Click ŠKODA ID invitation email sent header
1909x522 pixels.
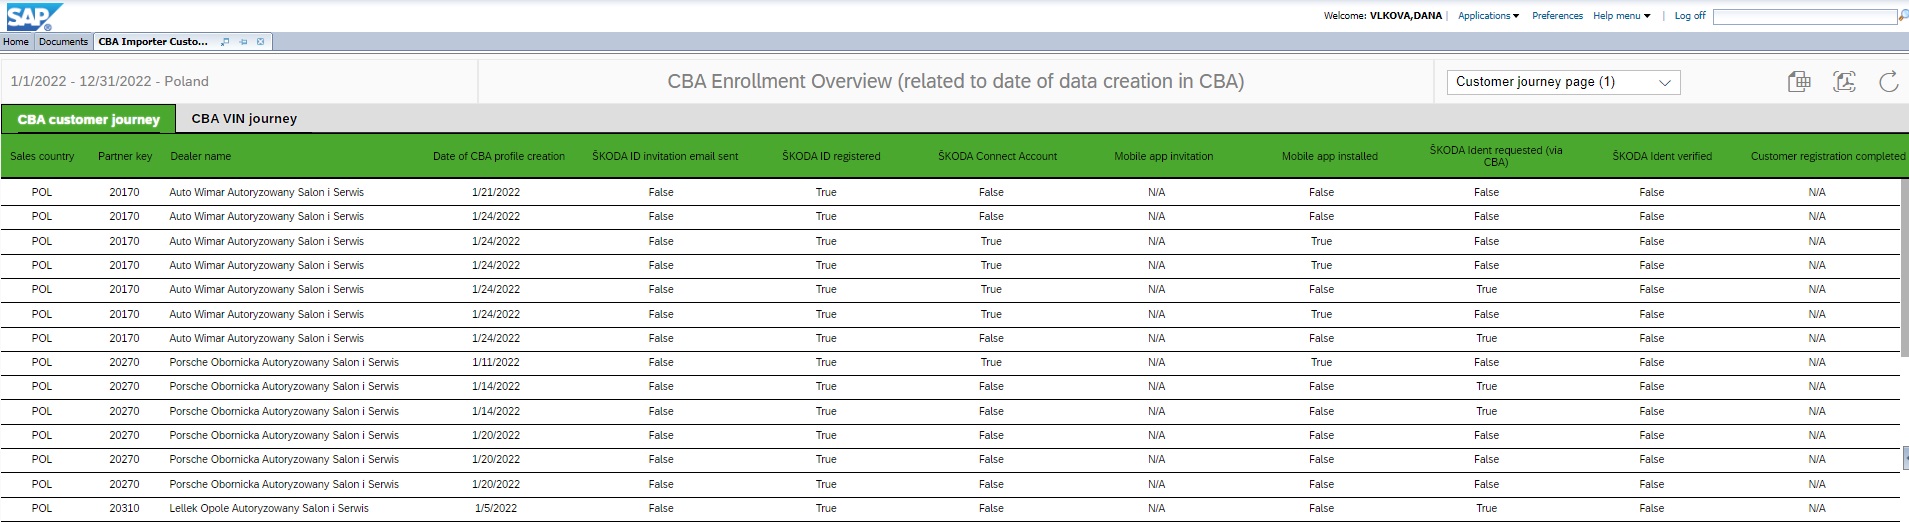coord(665,156)
